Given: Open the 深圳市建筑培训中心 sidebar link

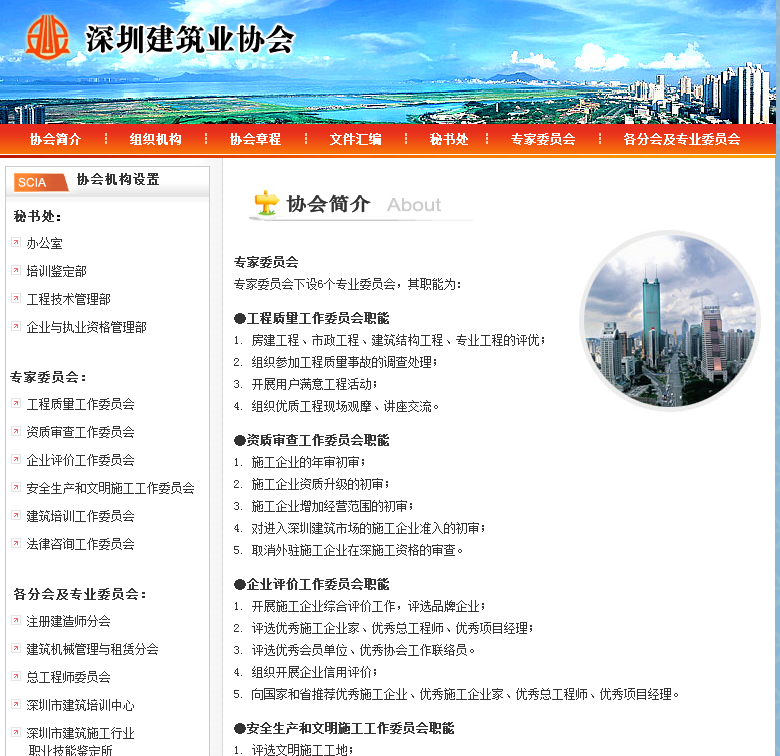Looking at the screenshot, I should pyautogui.click(x=80, y=705).
